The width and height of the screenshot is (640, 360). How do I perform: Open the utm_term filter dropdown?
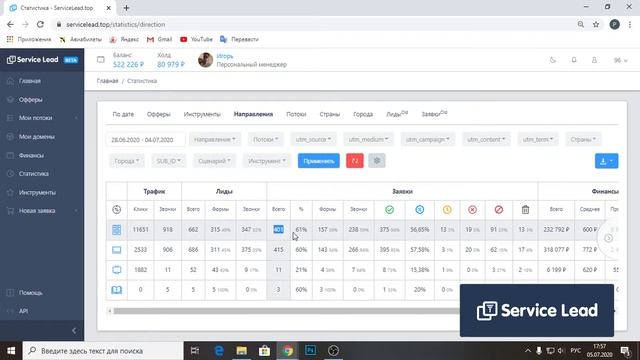pyautogui.click(x=538, y=140)
